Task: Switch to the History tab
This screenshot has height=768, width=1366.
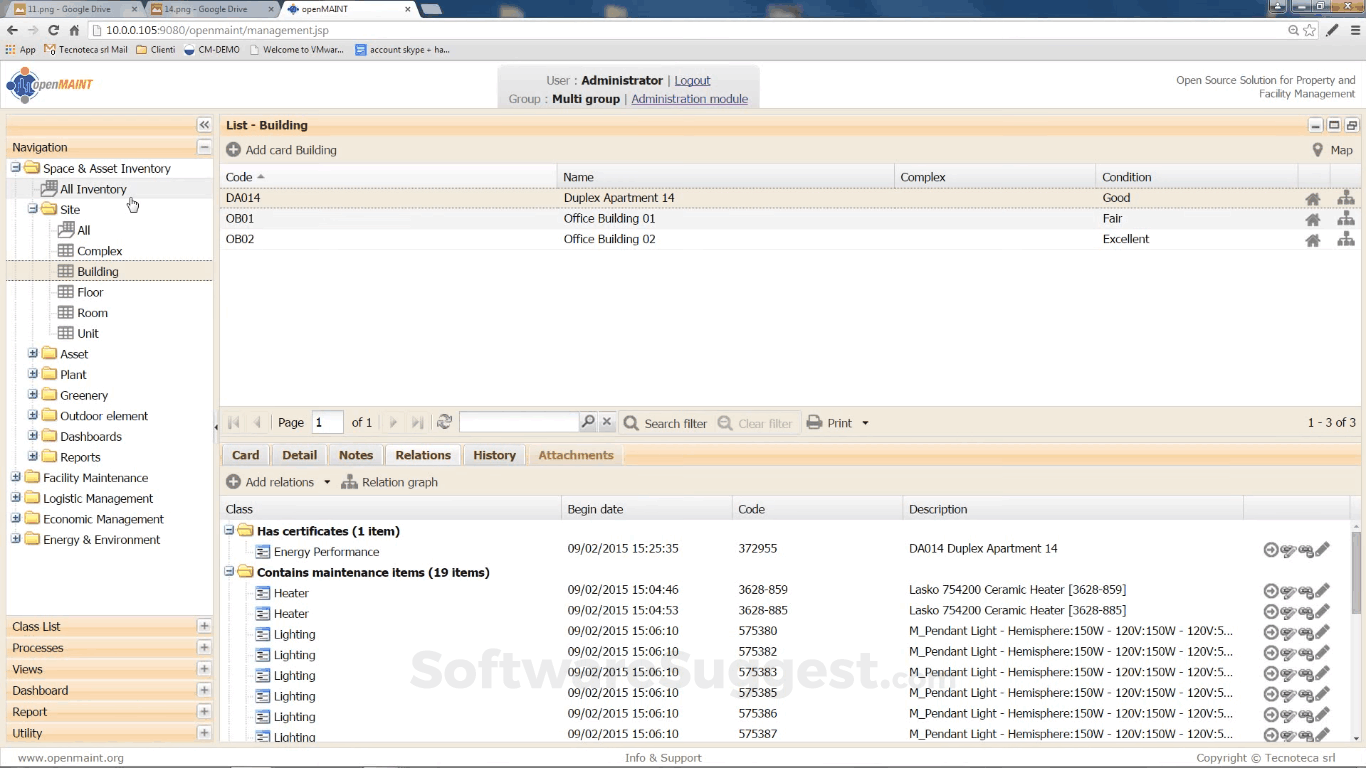Action: (494, 455)
